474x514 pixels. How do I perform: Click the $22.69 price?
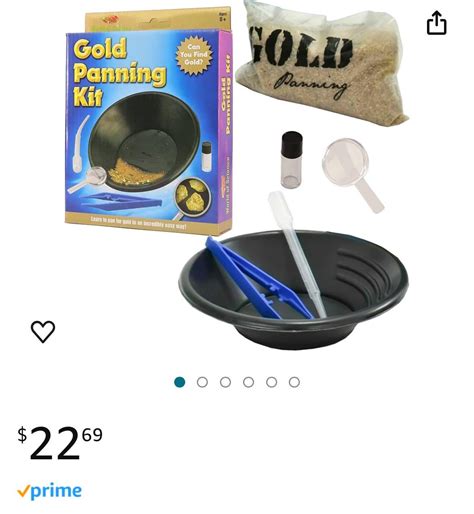pos(60,443)
